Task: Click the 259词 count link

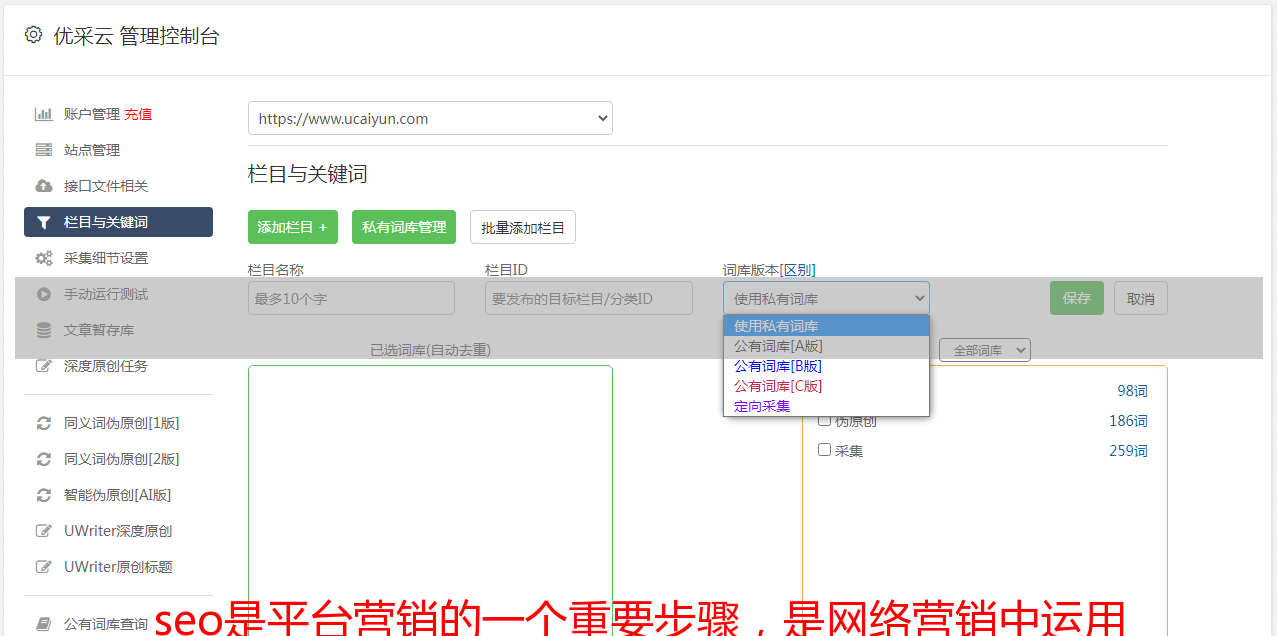Action: tap(1128, 451)
